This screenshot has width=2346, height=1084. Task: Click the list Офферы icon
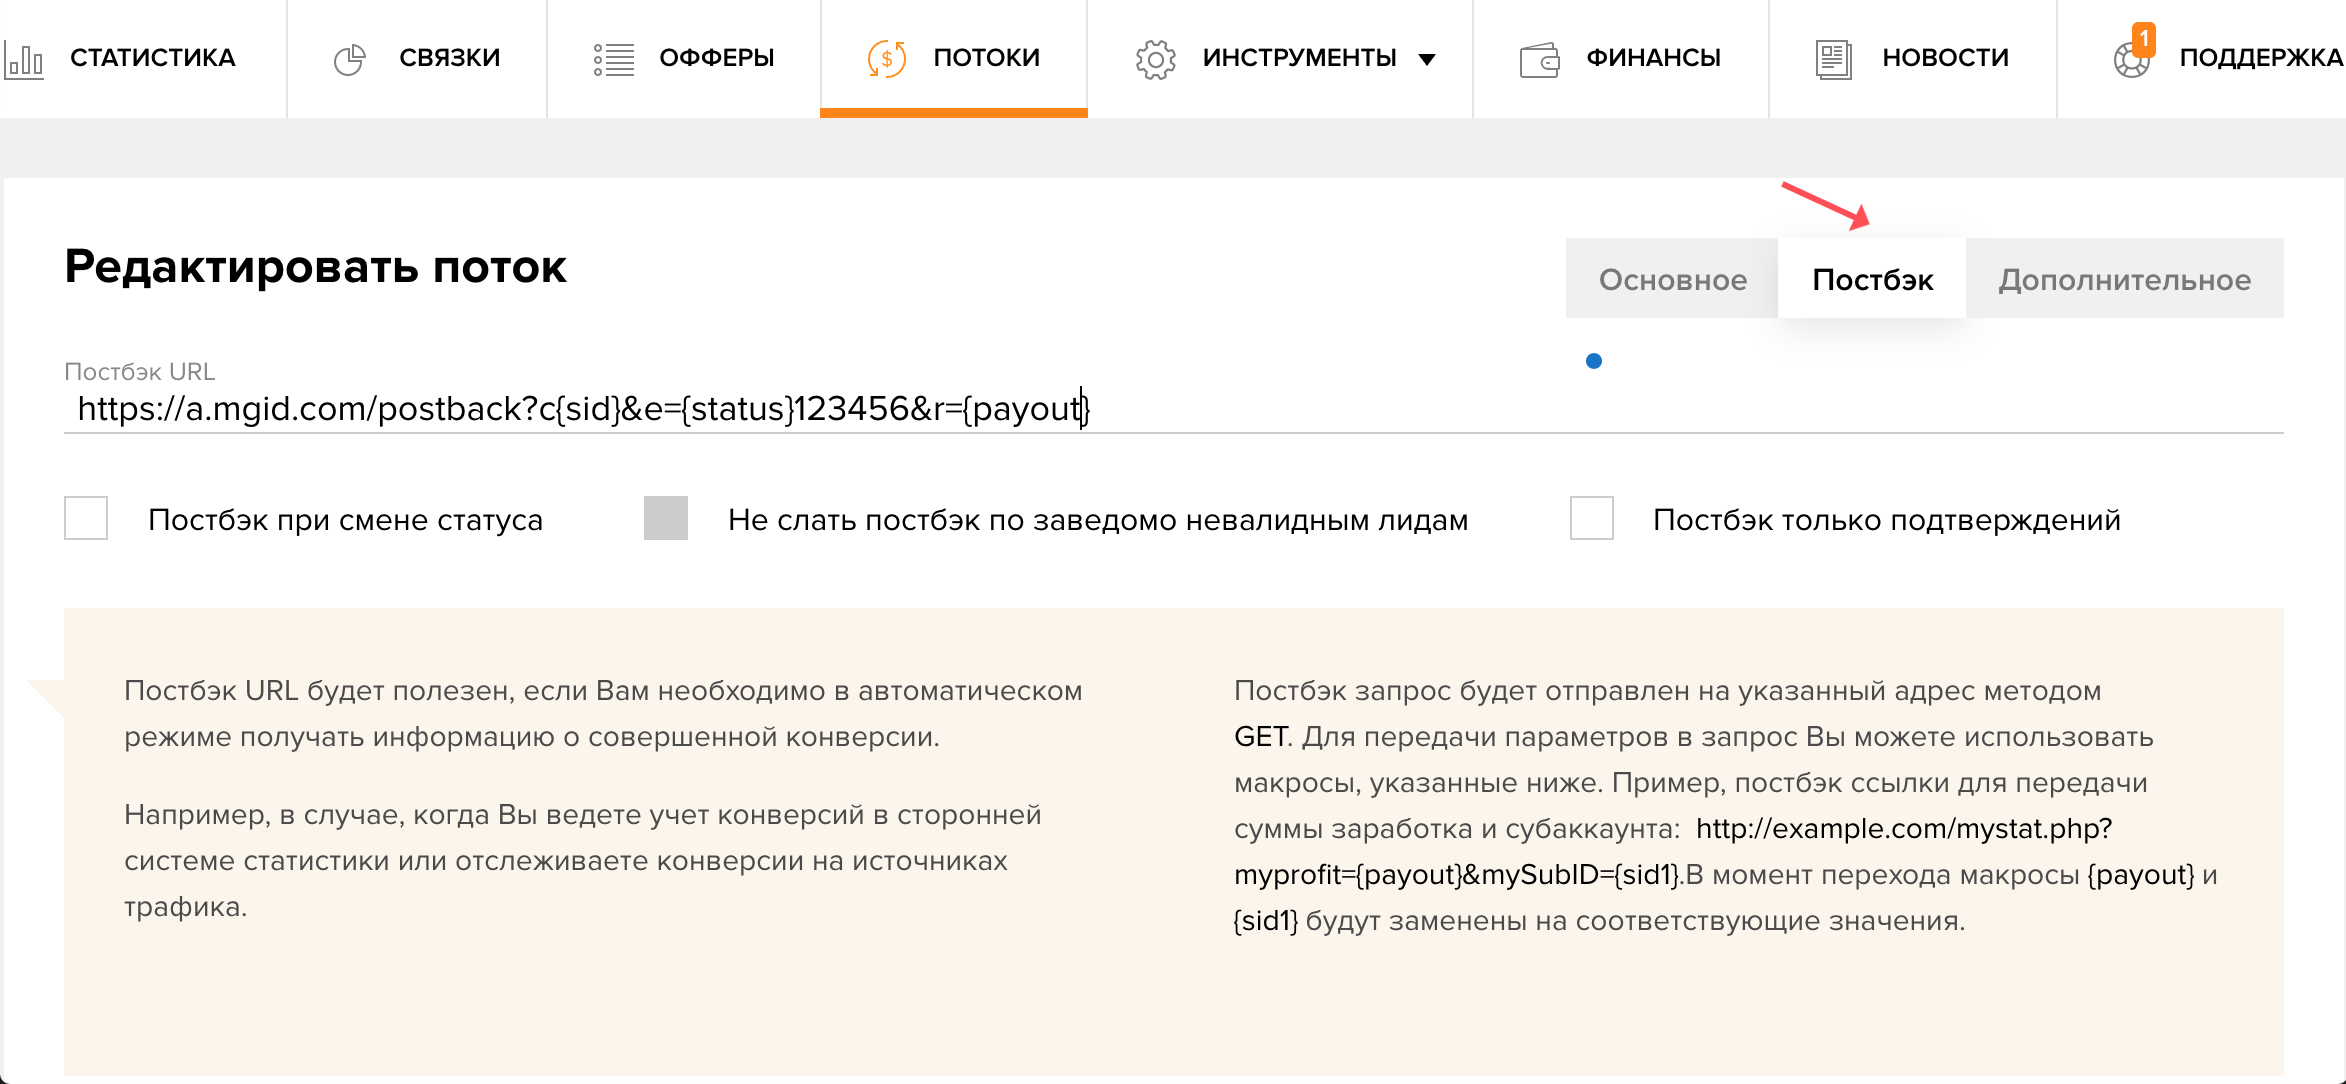[x=613, y=59]
